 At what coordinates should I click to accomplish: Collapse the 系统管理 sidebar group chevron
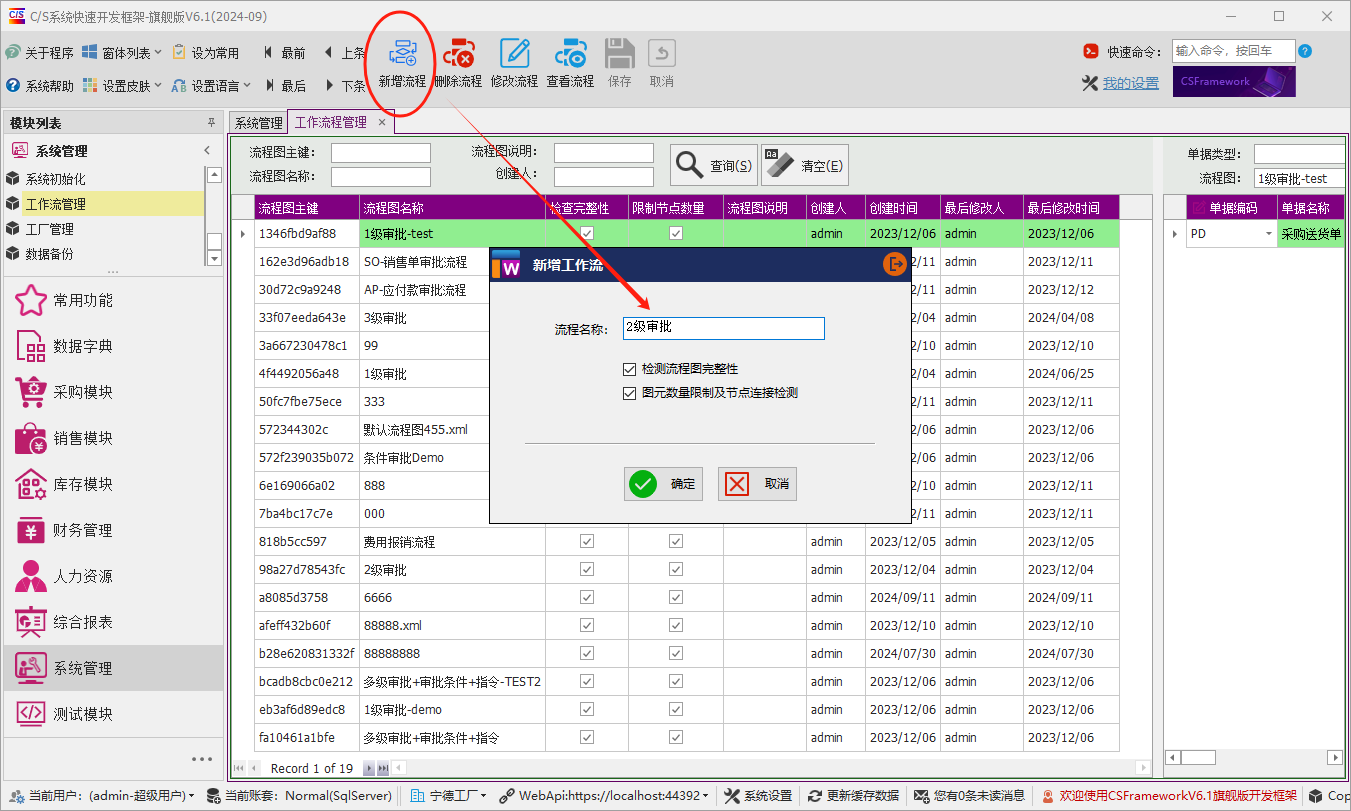[x=207, y=151]
